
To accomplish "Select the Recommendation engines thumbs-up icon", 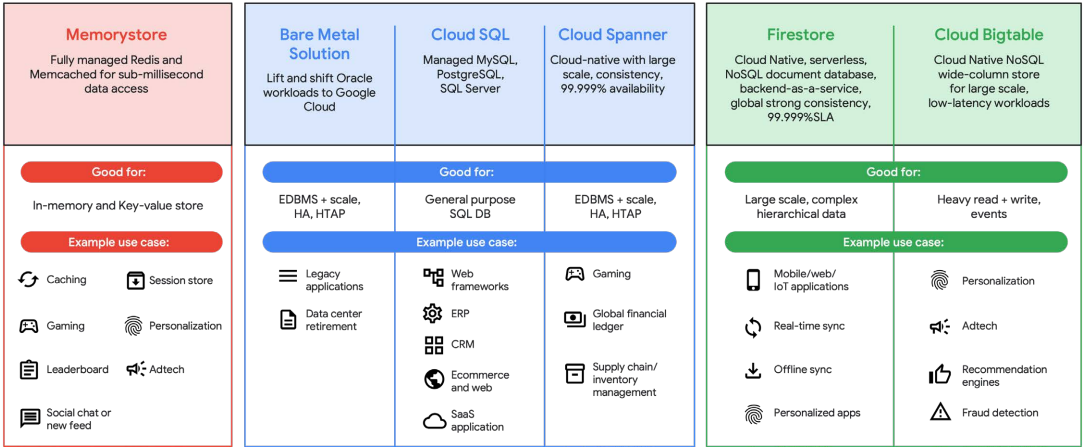I will pos(940,375).
